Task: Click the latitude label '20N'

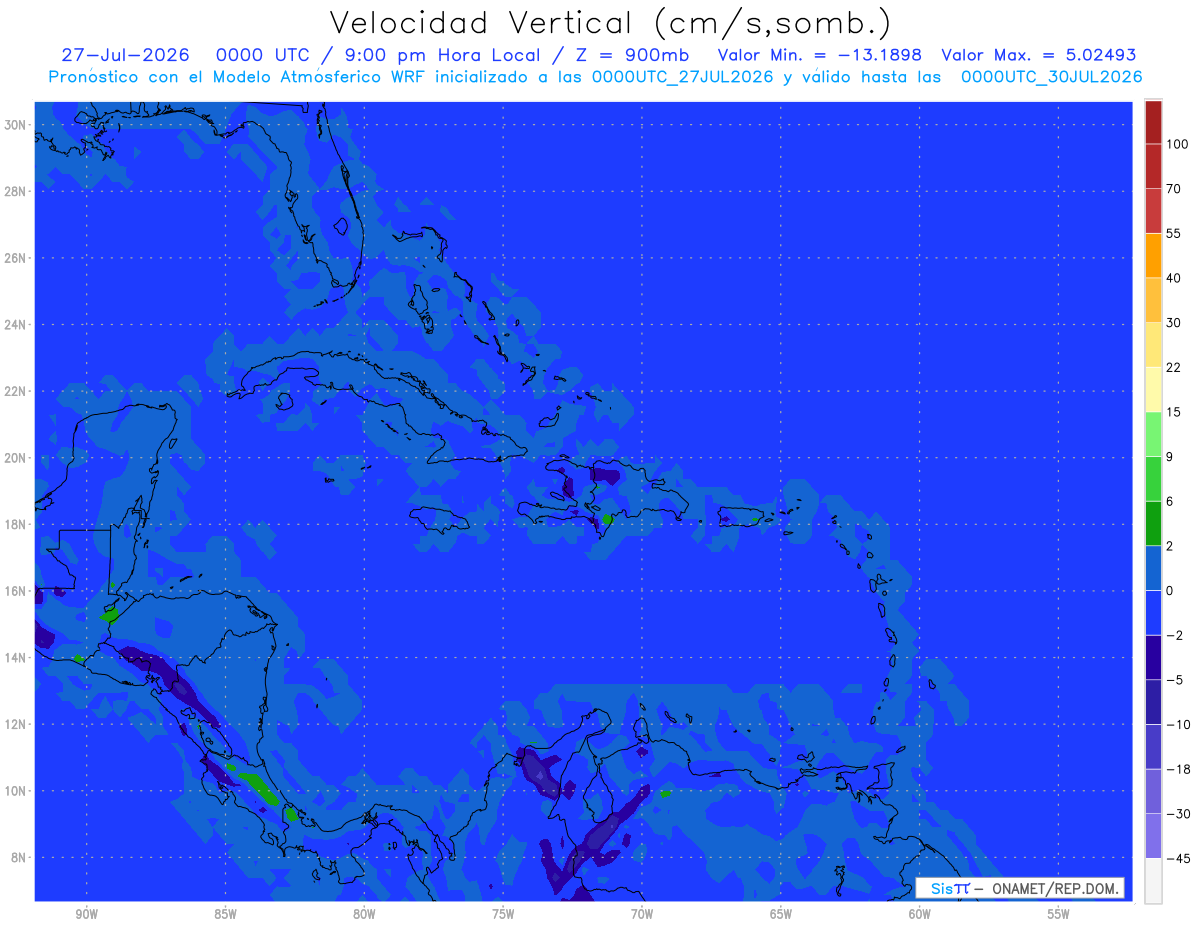Action: coord(17,458)
